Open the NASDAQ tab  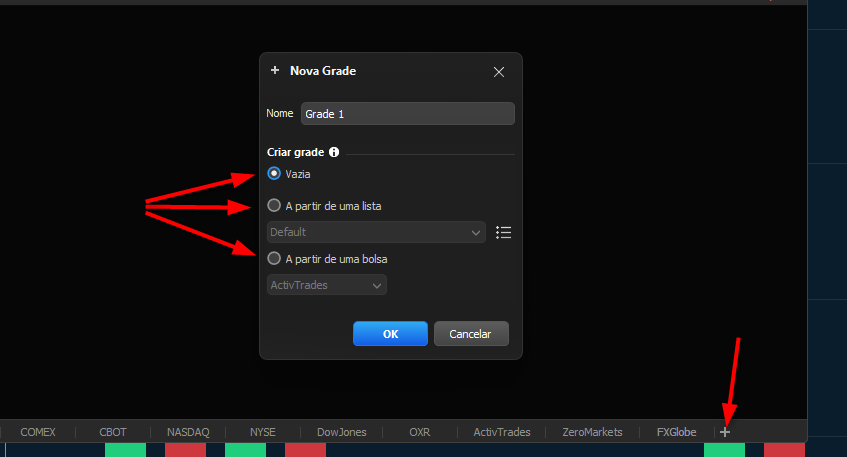(x=188, y=432)
